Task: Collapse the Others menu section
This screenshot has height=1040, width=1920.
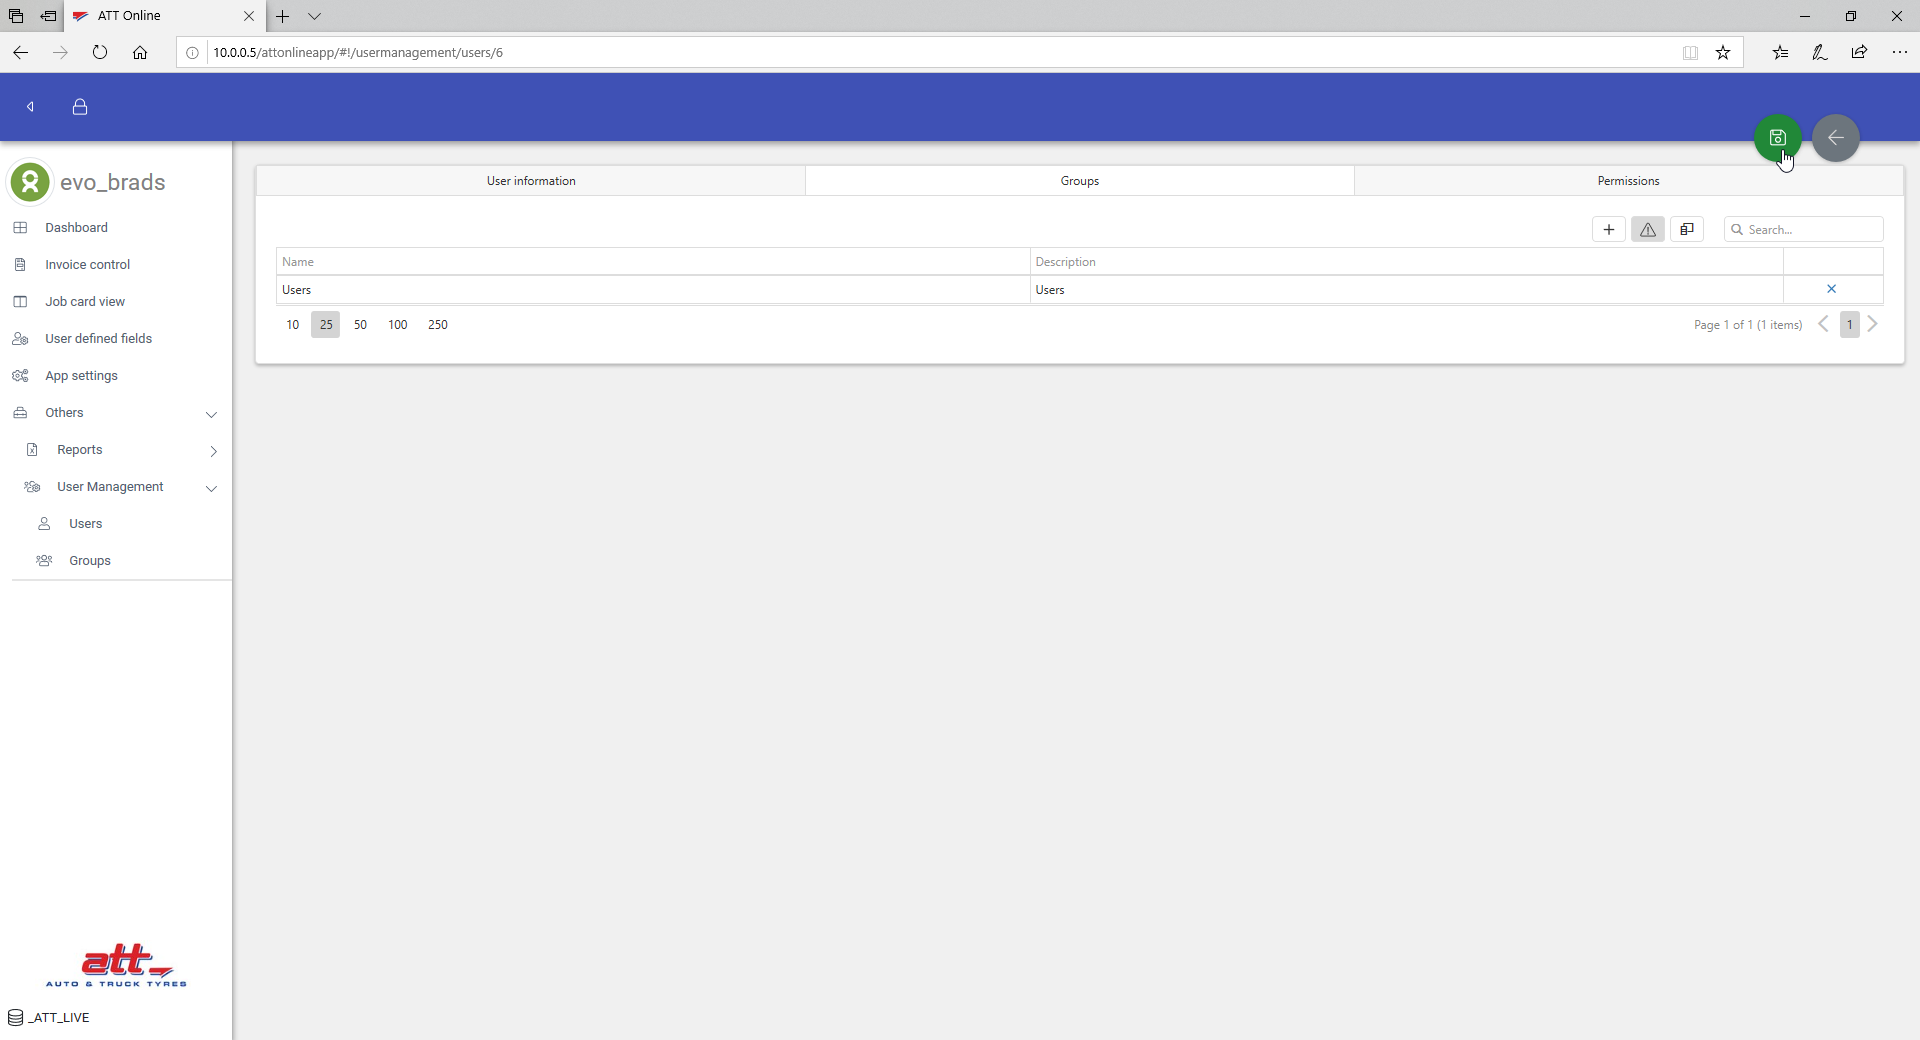Action: (211, 414)
